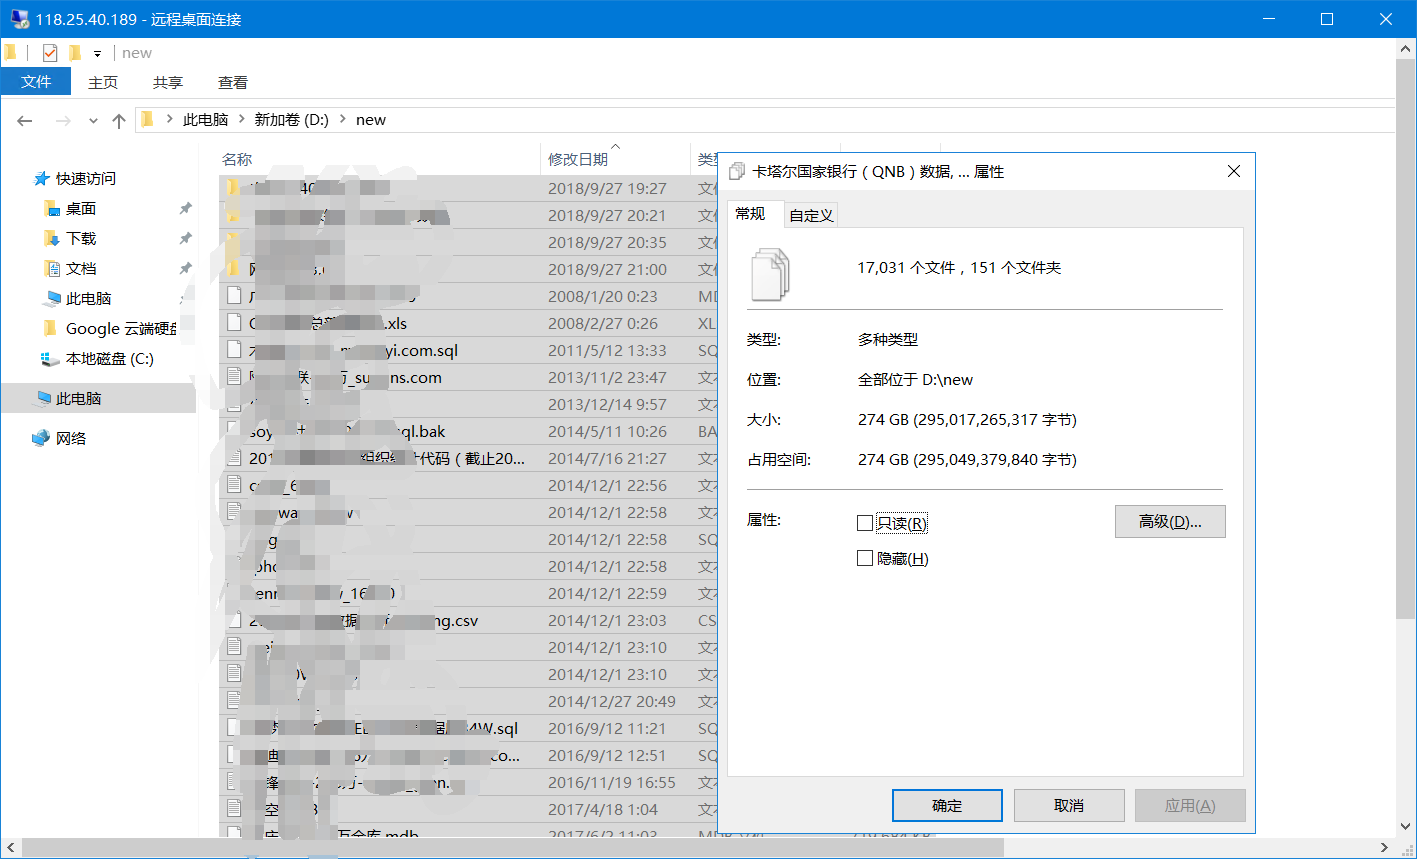Click file icon in the 2014/12/1 23:03 row

pos(234,620)
